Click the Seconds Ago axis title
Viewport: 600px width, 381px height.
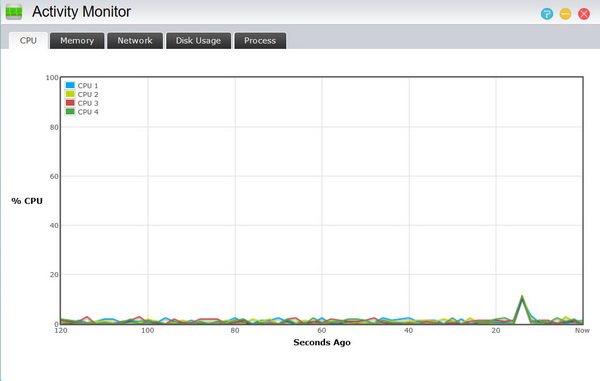click(322, 342)
